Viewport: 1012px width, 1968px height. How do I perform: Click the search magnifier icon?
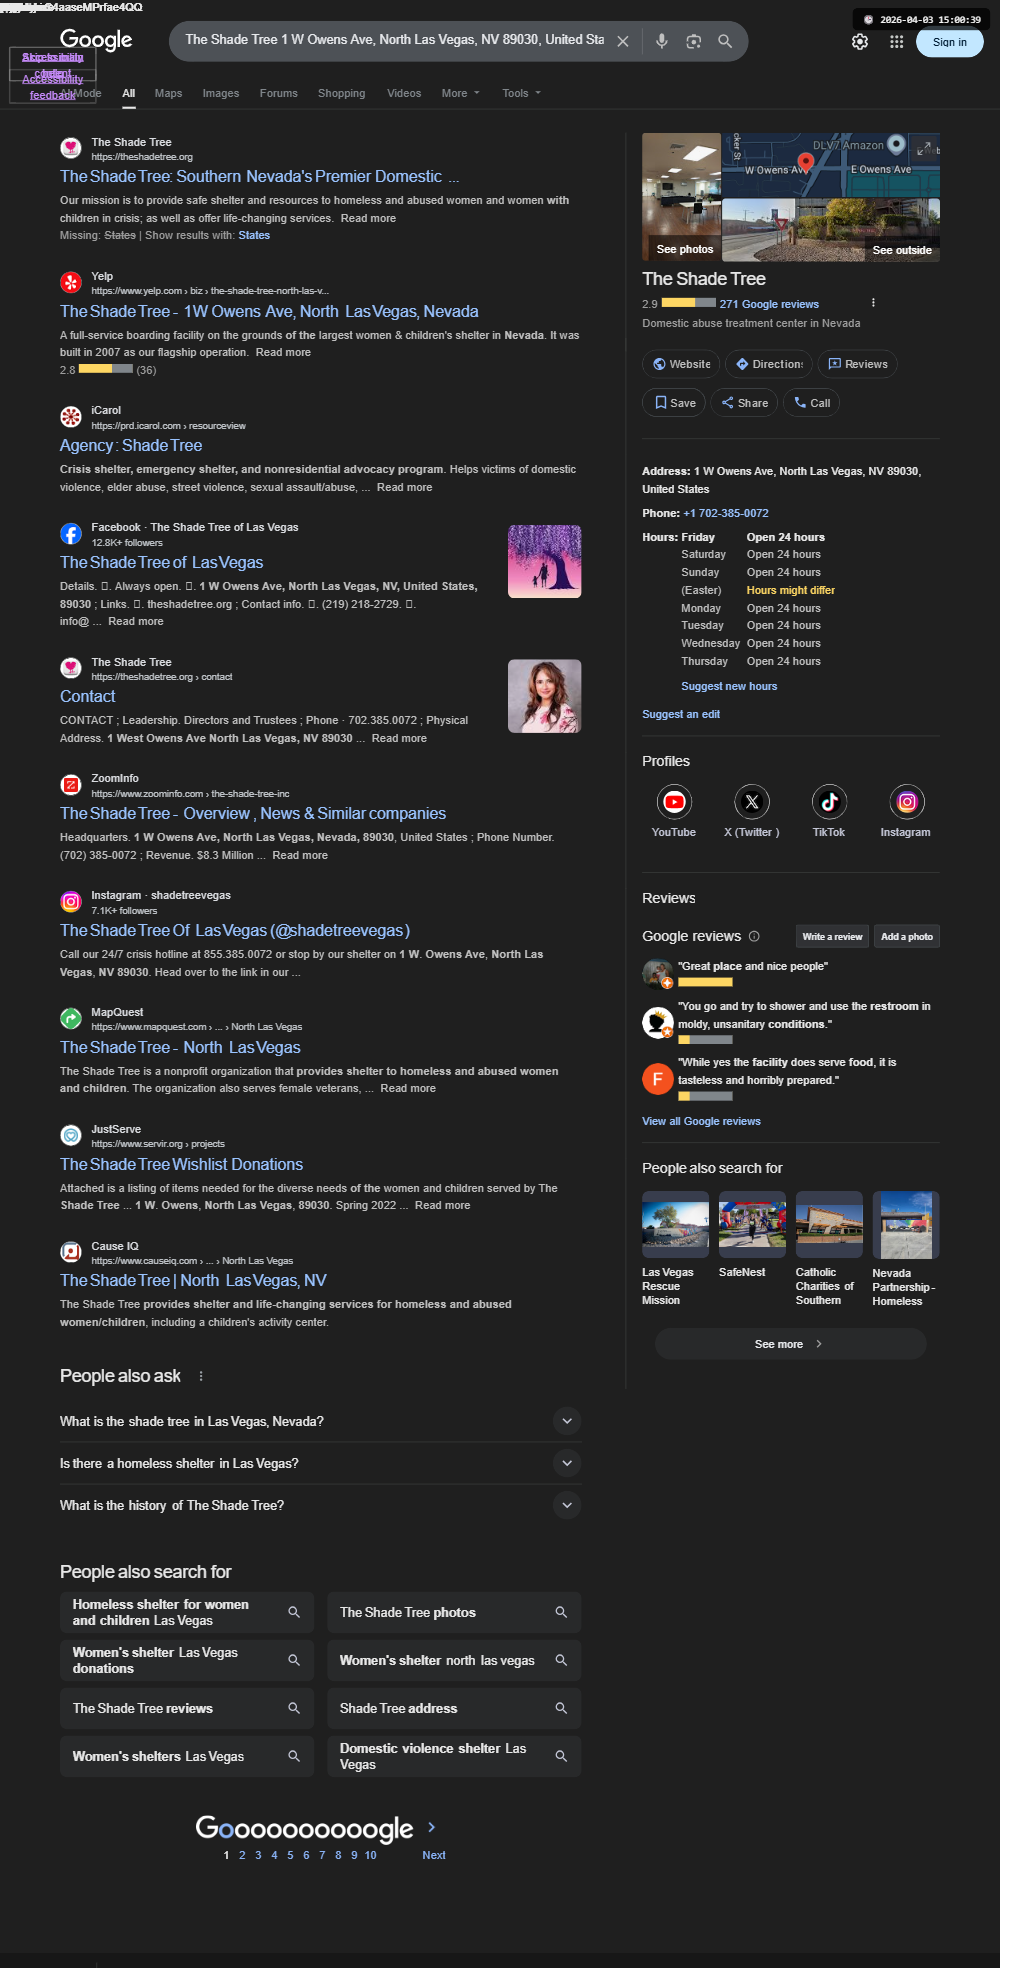pyautogui.click(x=725, y=41)
